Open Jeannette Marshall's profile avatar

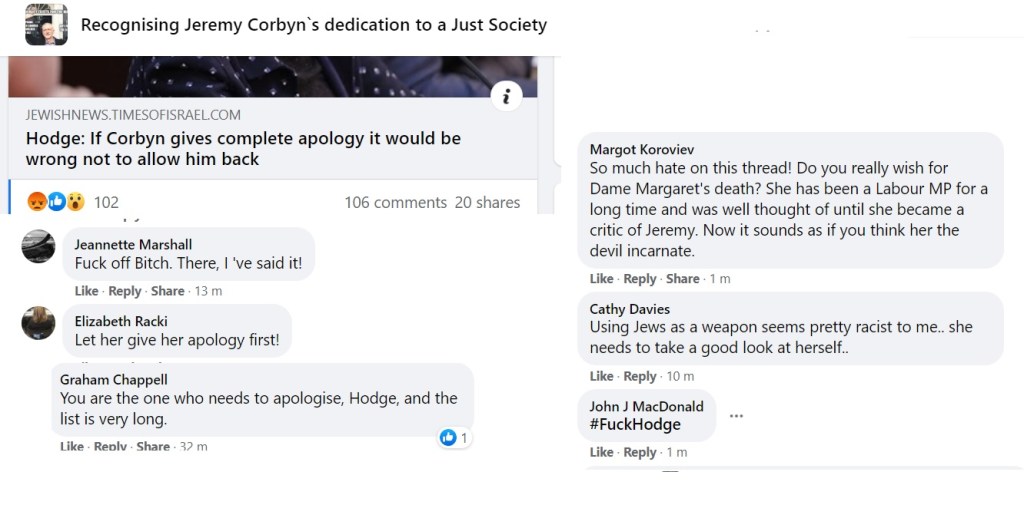[x=39, y=246]
